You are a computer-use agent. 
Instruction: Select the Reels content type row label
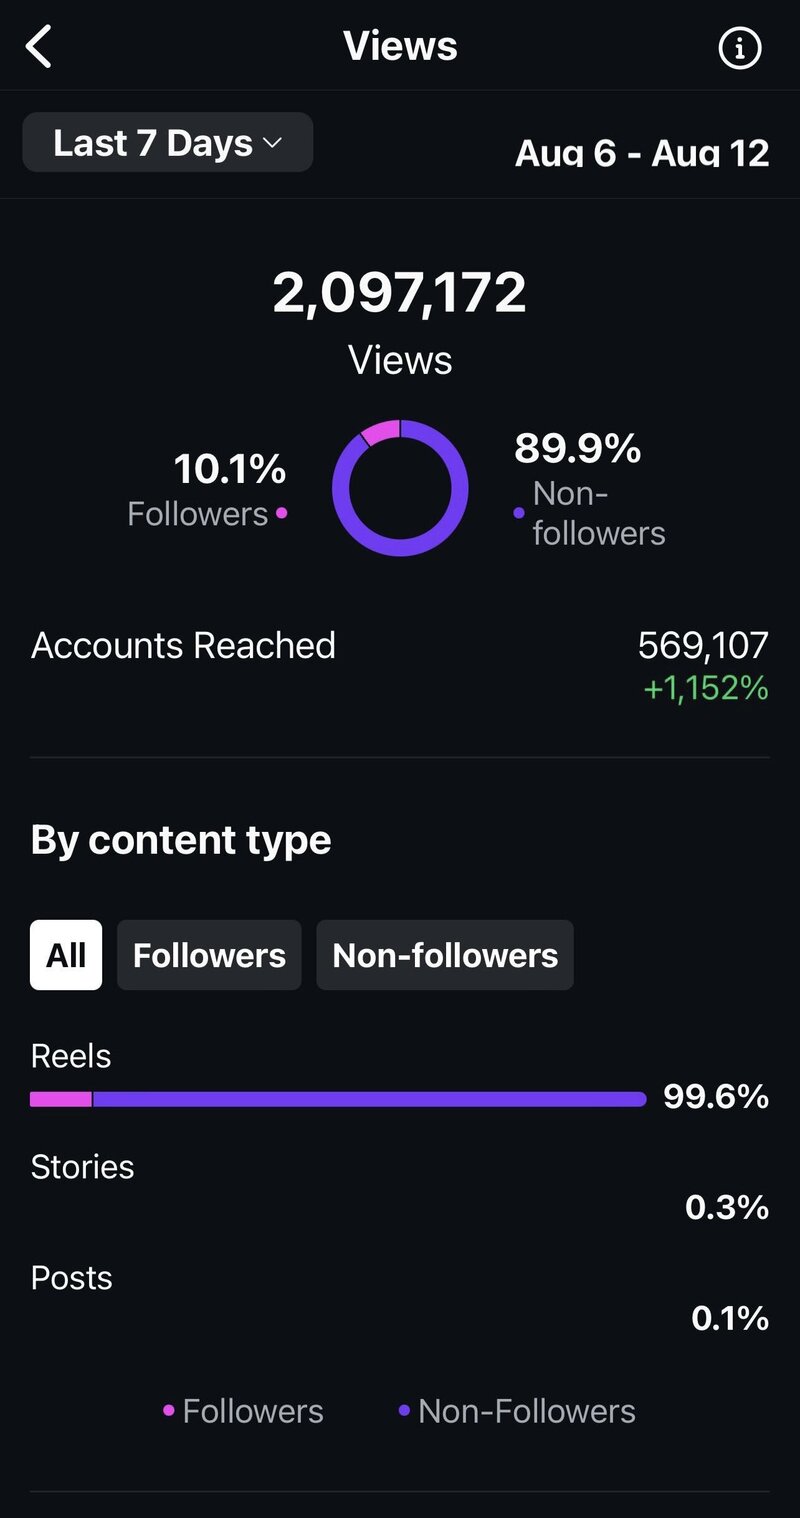pos(71,1056)
